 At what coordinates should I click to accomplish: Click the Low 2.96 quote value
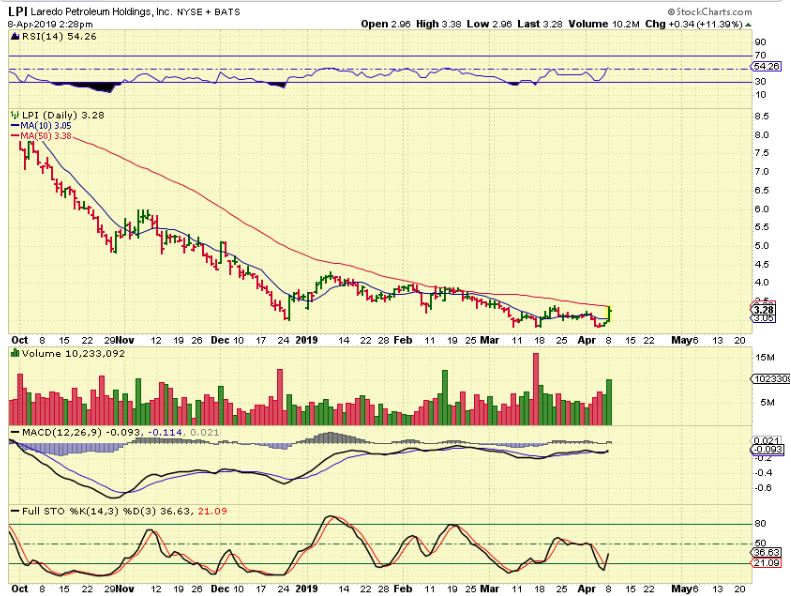489,24
